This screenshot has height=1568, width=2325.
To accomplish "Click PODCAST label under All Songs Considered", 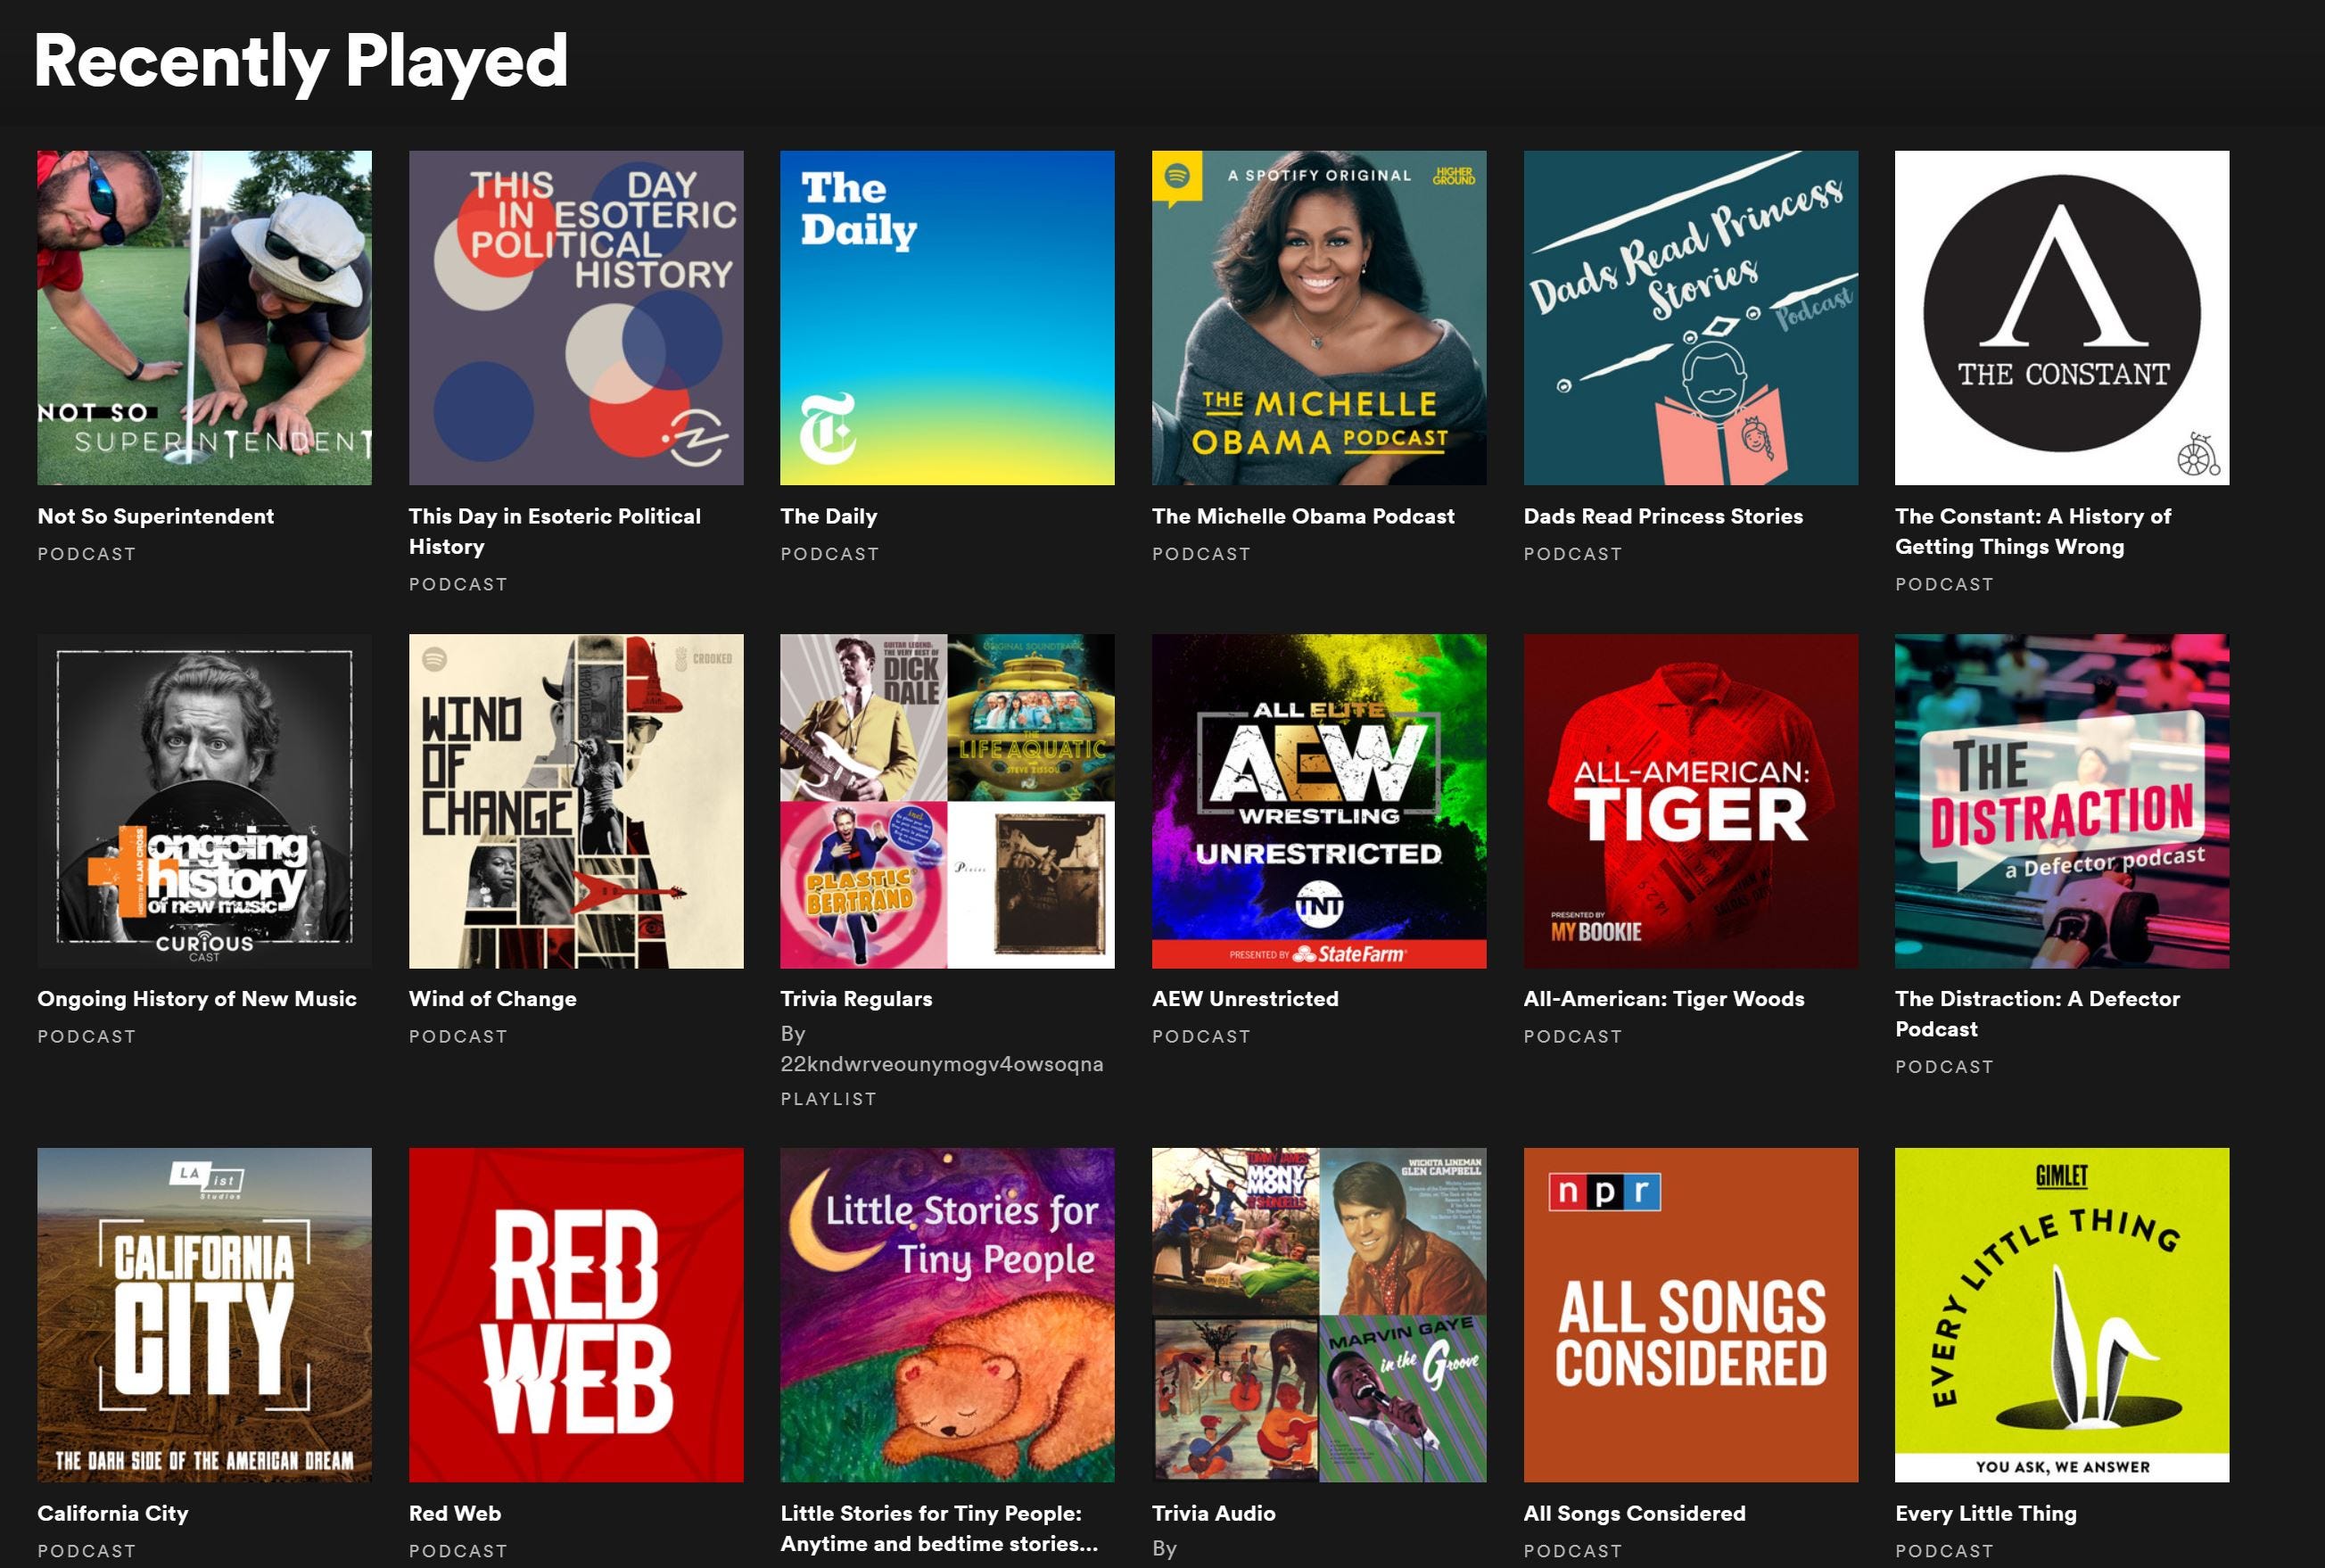I will [1573, 1550].
